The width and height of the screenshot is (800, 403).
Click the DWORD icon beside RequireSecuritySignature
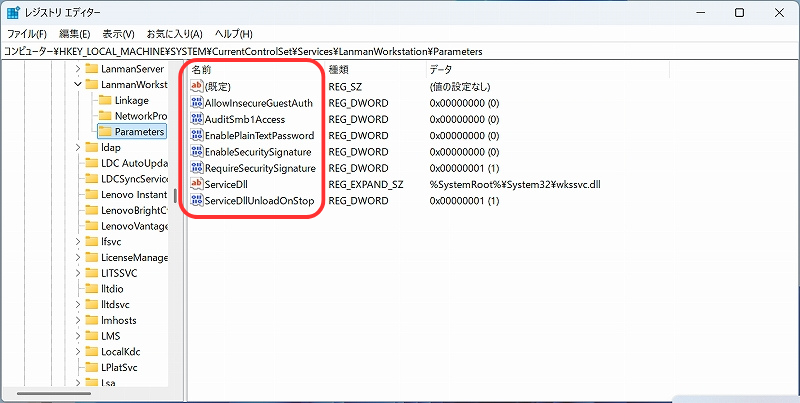coord(196,168)
